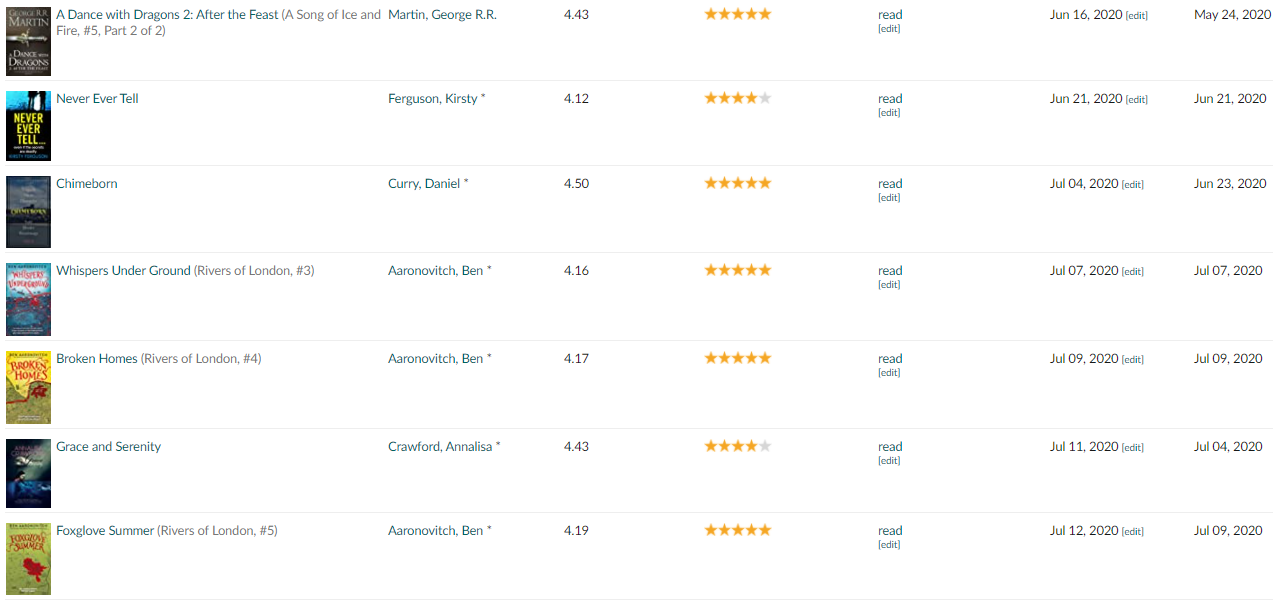The height and width of the screenshot is (600, 1273).
Task: Click first rating star for Chimeborn
Action: pos(711,183)
